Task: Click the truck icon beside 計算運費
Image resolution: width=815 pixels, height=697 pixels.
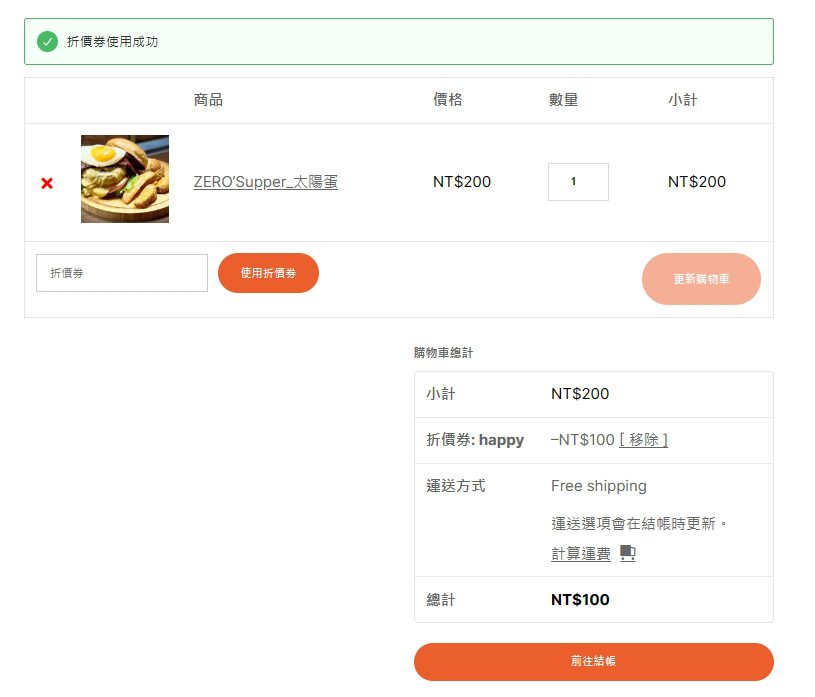Action: [x=627, y=553]
